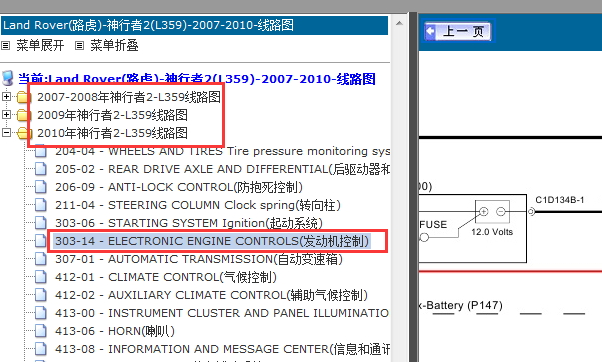The height and width of the screenshot is (362, 602).
Task: Open 413-08 INFORMATION AND MESSAGE CENTER
Action: 222,349
